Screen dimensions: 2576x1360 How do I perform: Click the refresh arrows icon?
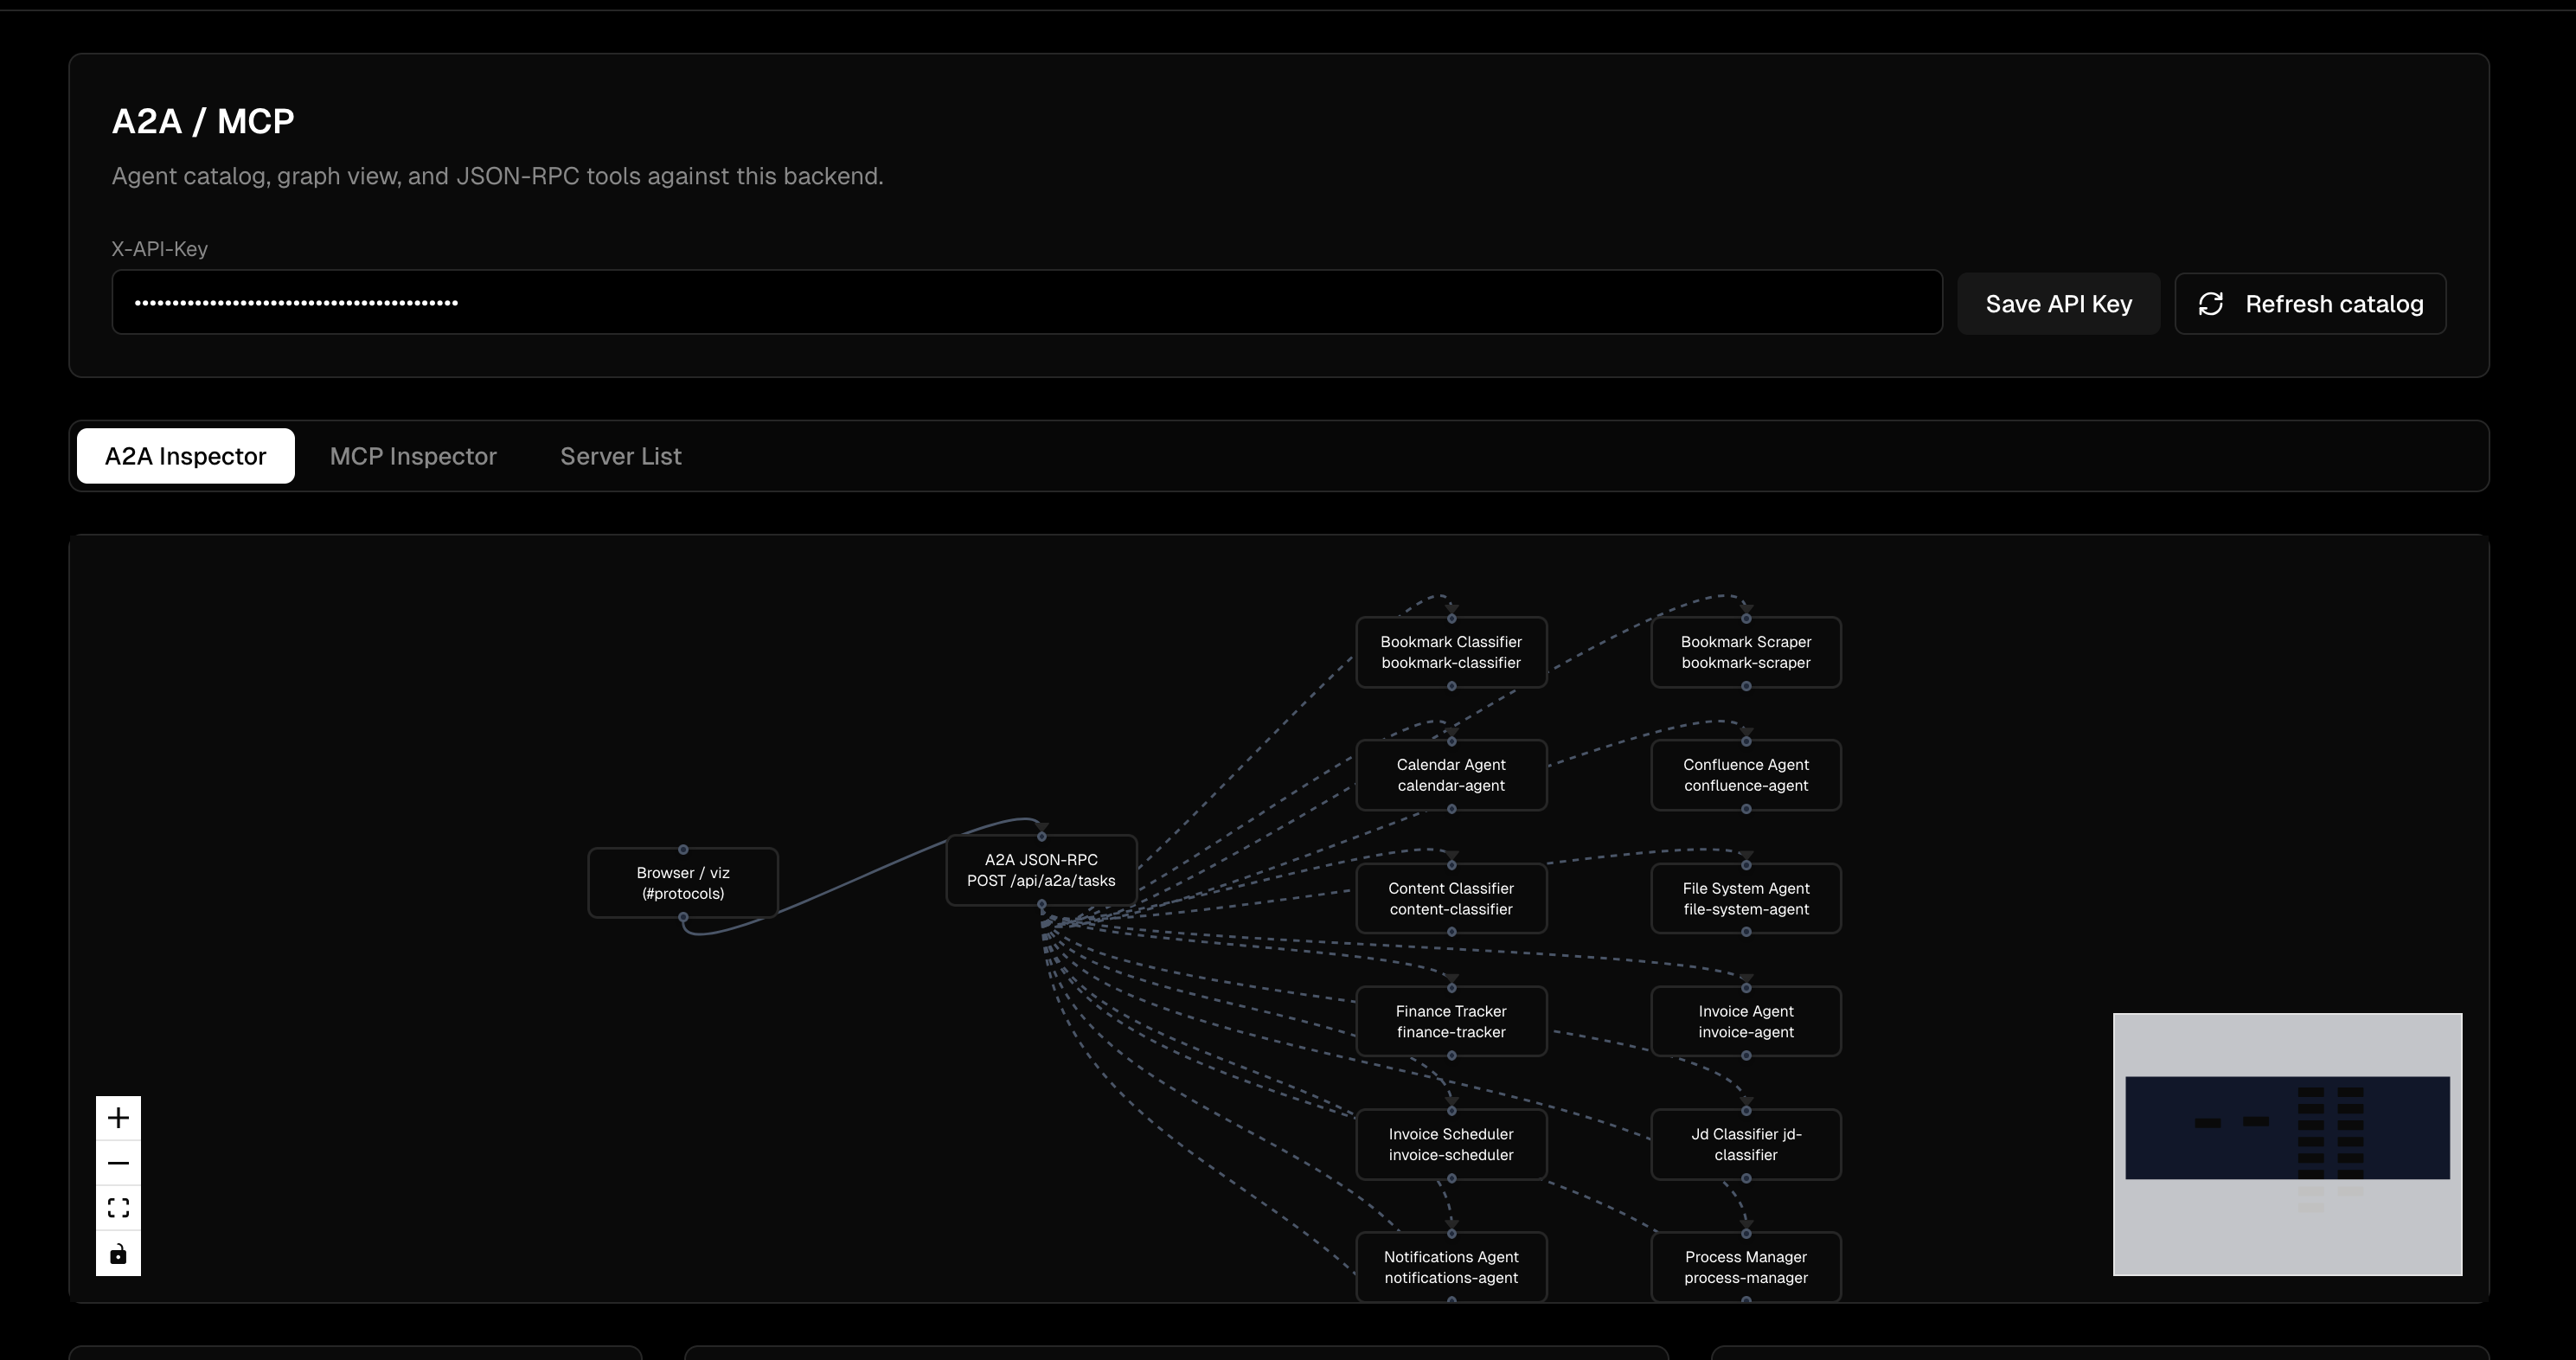coord(2210,304)
